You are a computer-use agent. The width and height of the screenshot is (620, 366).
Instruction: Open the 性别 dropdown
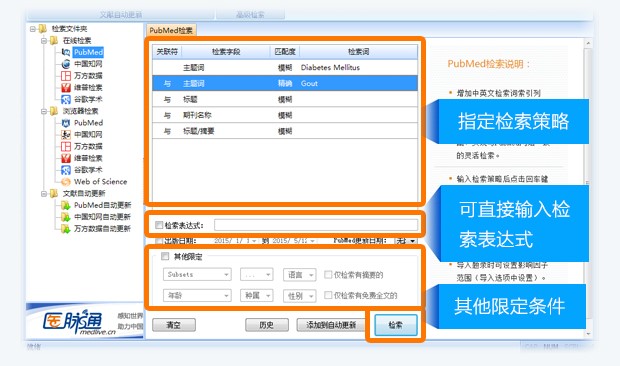coord(299,295)
